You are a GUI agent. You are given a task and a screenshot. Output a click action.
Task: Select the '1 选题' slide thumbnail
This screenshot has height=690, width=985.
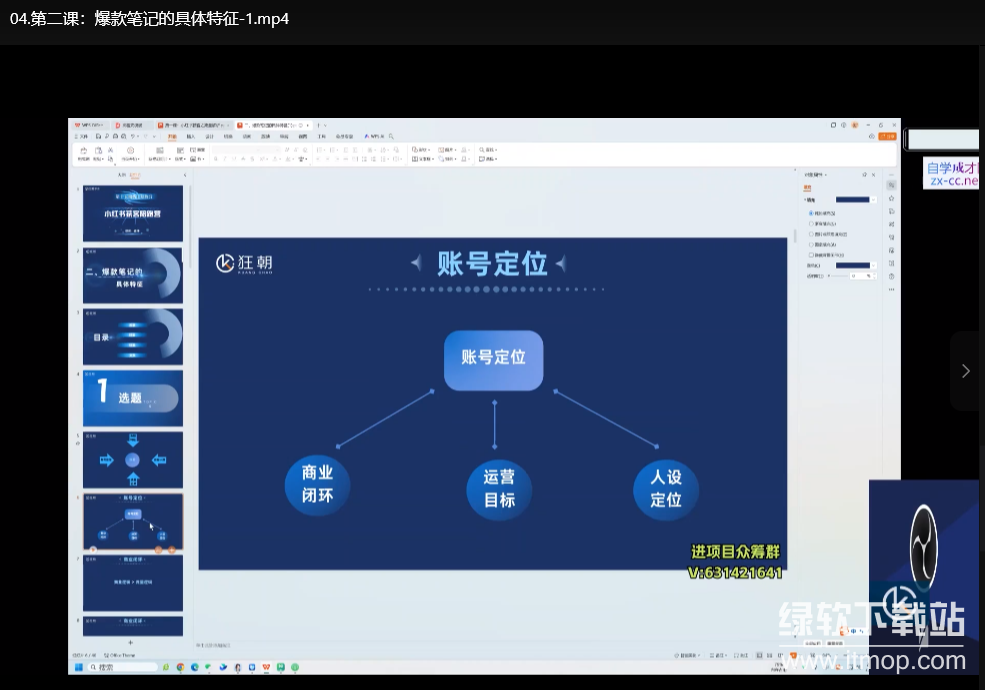[133, 398]
